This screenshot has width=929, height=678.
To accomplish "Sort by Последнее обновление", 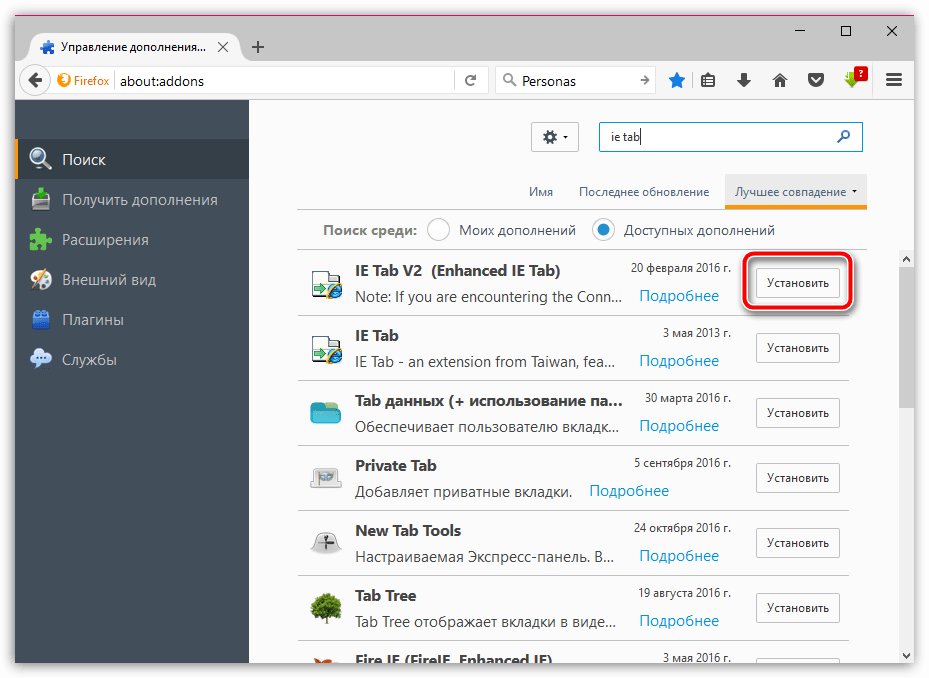I will 644,191.
